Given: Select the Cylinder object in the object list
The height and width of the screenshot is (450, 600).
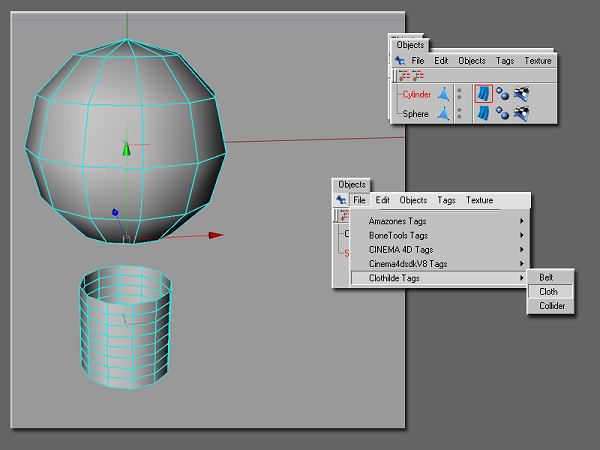Looking at the screenshot, I should pos(416,94).
